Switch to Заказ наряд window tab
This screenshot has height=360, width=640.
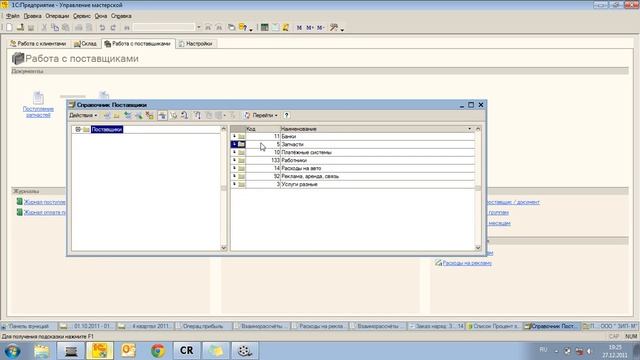437,326
